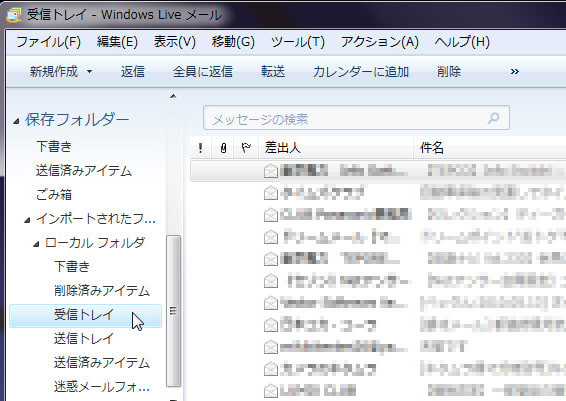Open the 移動(G) menu
This screenshot has width=566, height=401.
[x=233, y=42]
